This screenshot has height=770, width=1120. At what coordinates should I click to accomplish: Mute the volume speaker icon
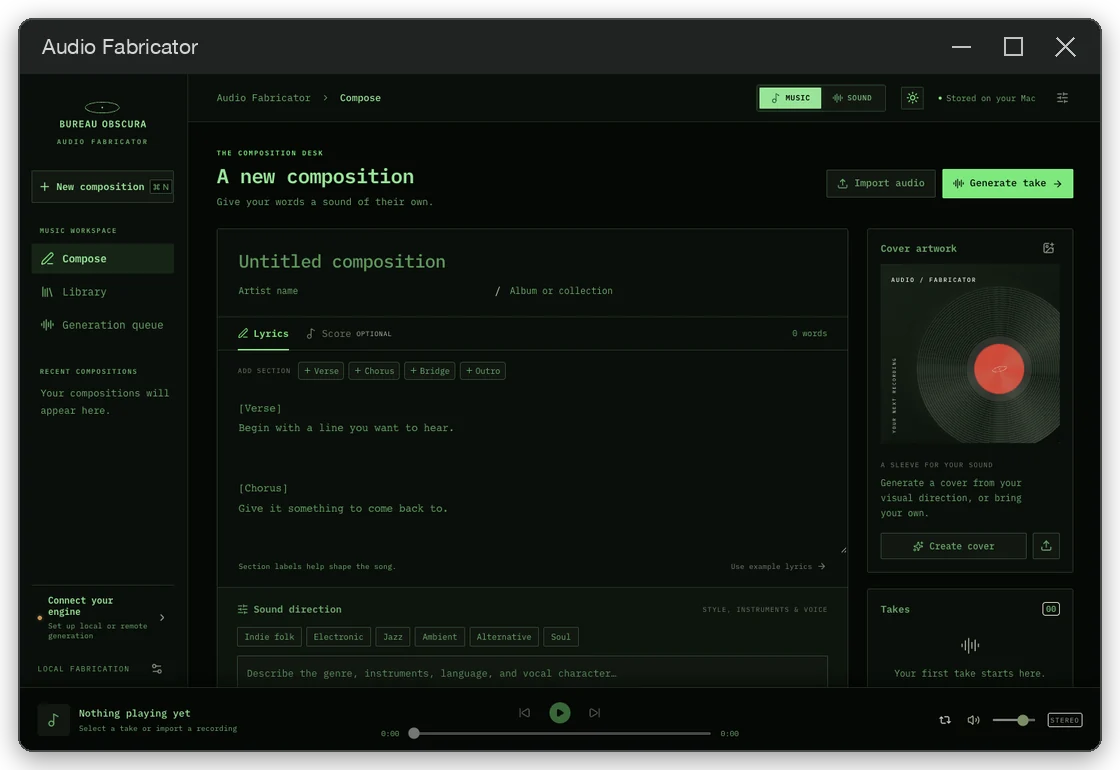pos(973,720)
